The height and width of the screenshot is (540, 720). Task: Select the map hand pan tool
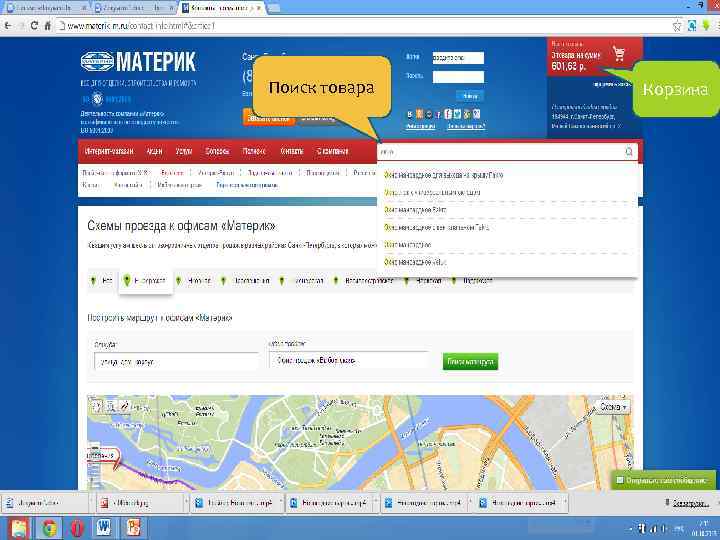(96, 406)
